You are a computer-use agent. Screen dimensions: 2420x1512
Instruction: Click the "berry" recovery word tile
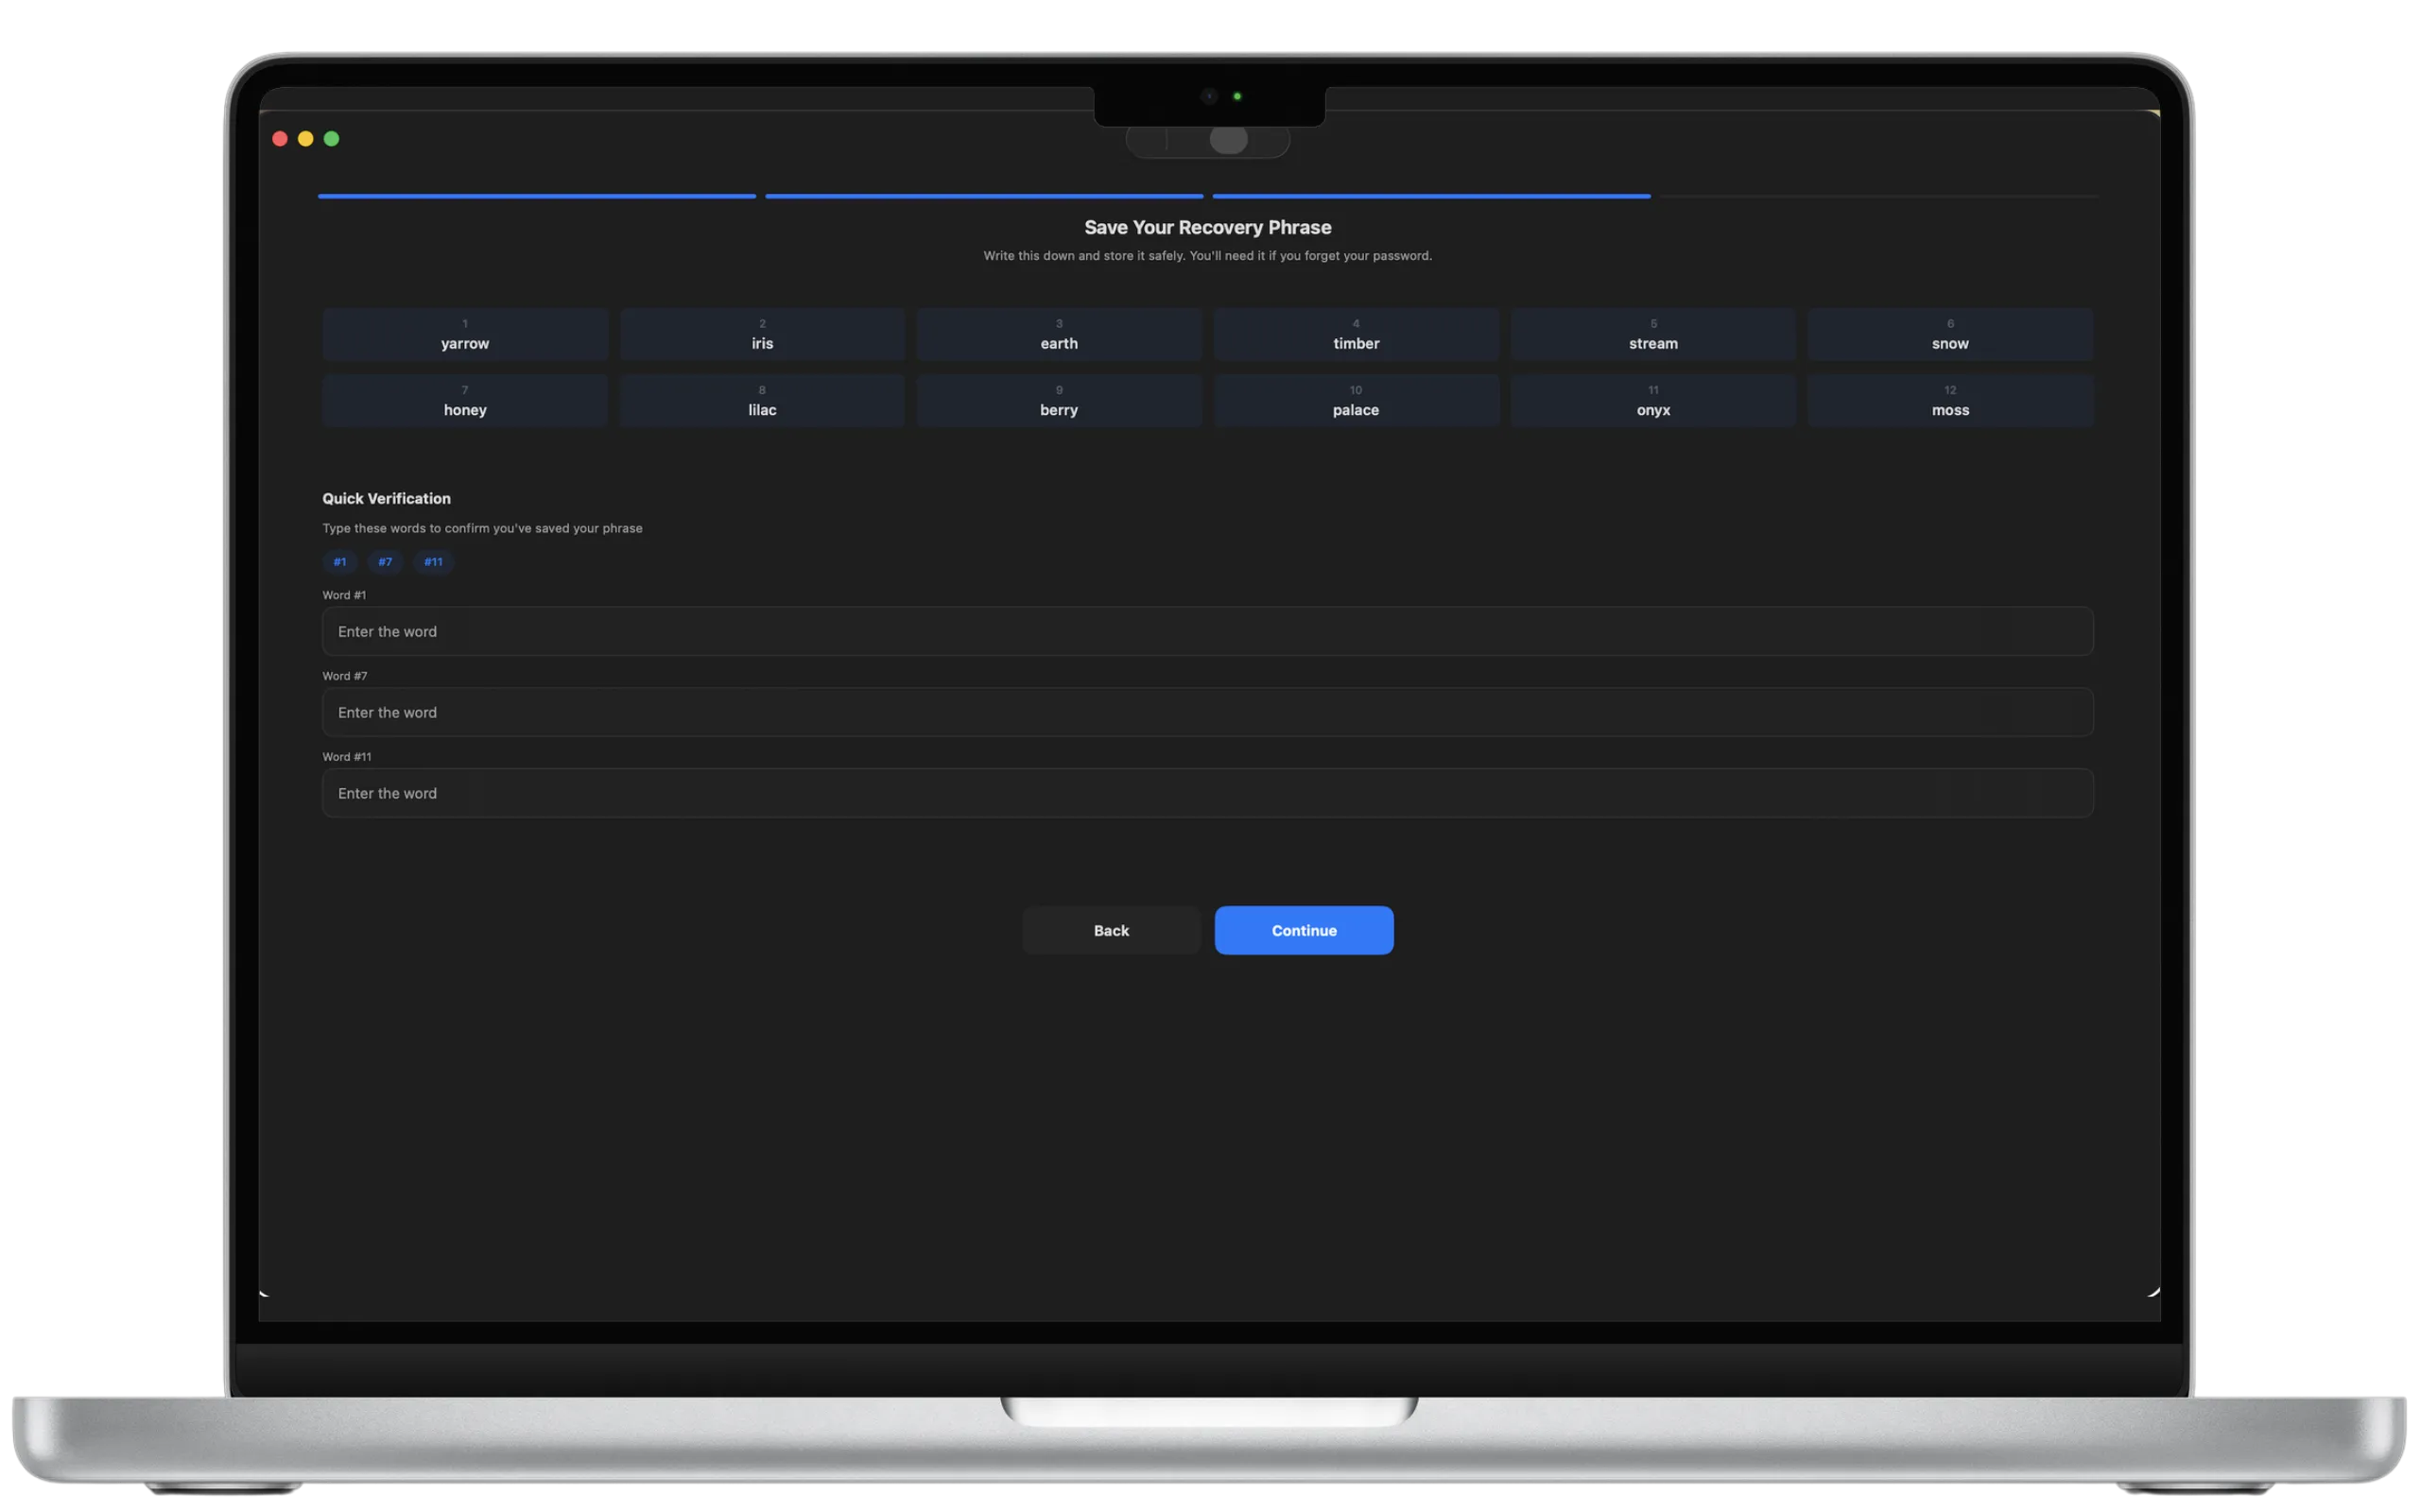1058,400
